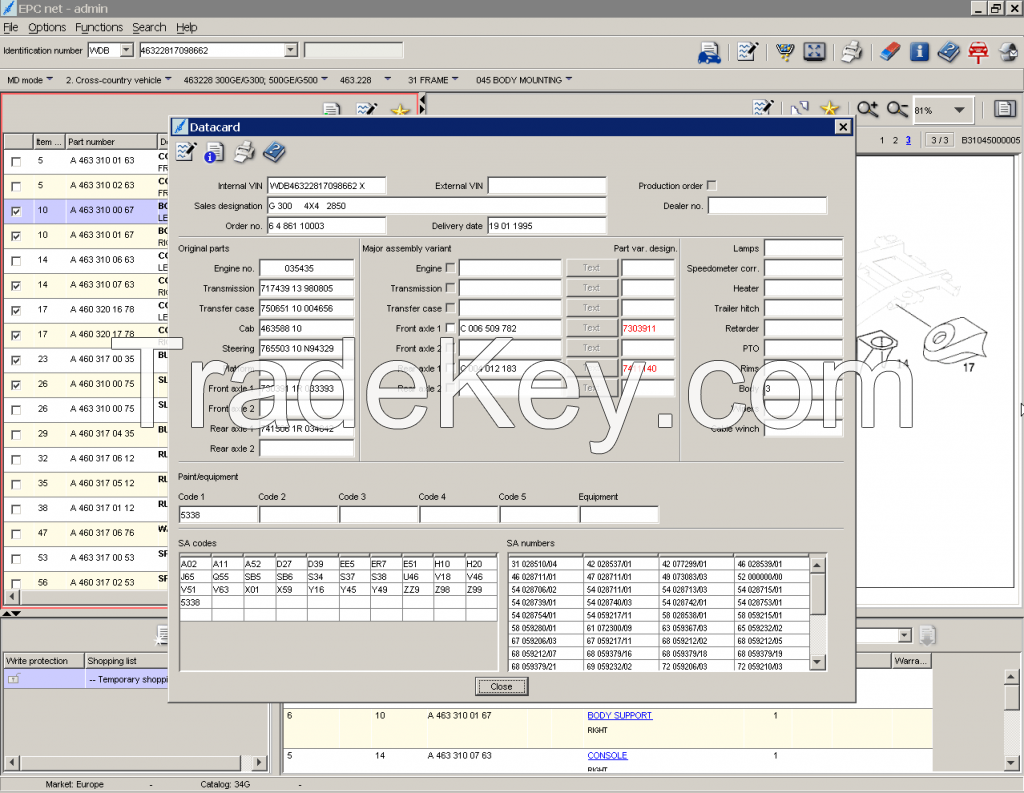Click the notes icon in Datacard toolbar
1024x793 pixels.
click(x=185, y=152)
